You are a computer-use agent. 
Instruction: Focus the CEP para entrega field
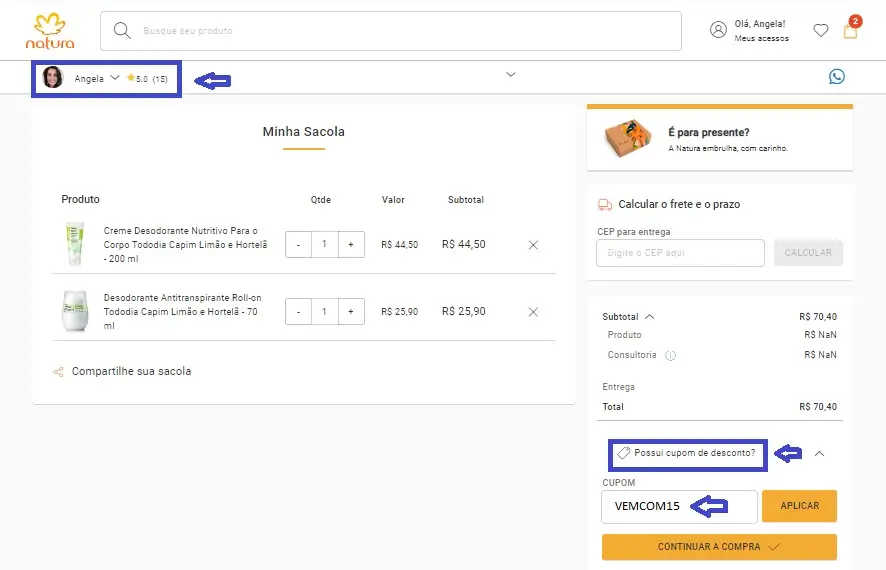tap(680, 253)
